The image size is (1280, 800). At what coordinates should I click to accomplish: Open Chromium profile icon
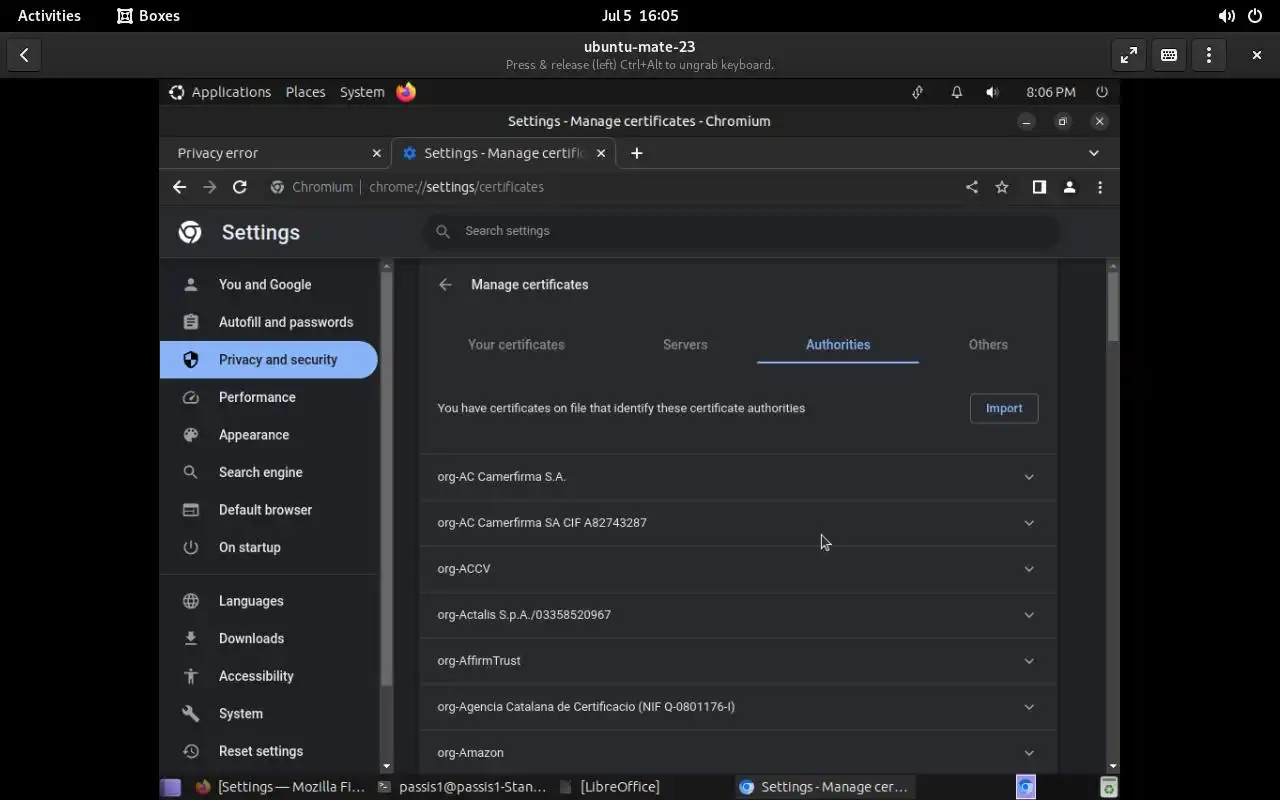pos(1069,187)
